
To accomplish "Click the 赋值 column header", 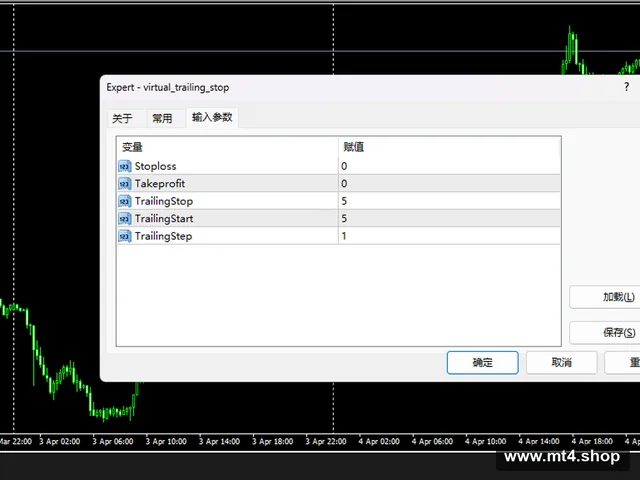I will (449, 147).
